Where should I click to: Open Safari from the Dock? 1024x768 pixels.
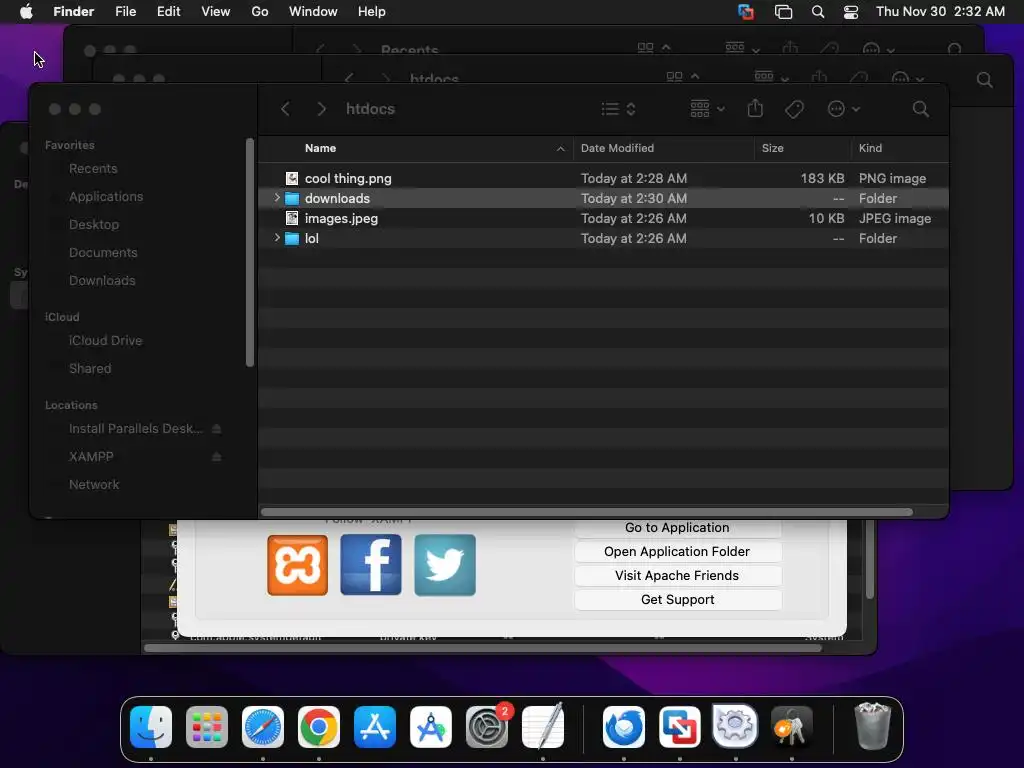[263, 727]
